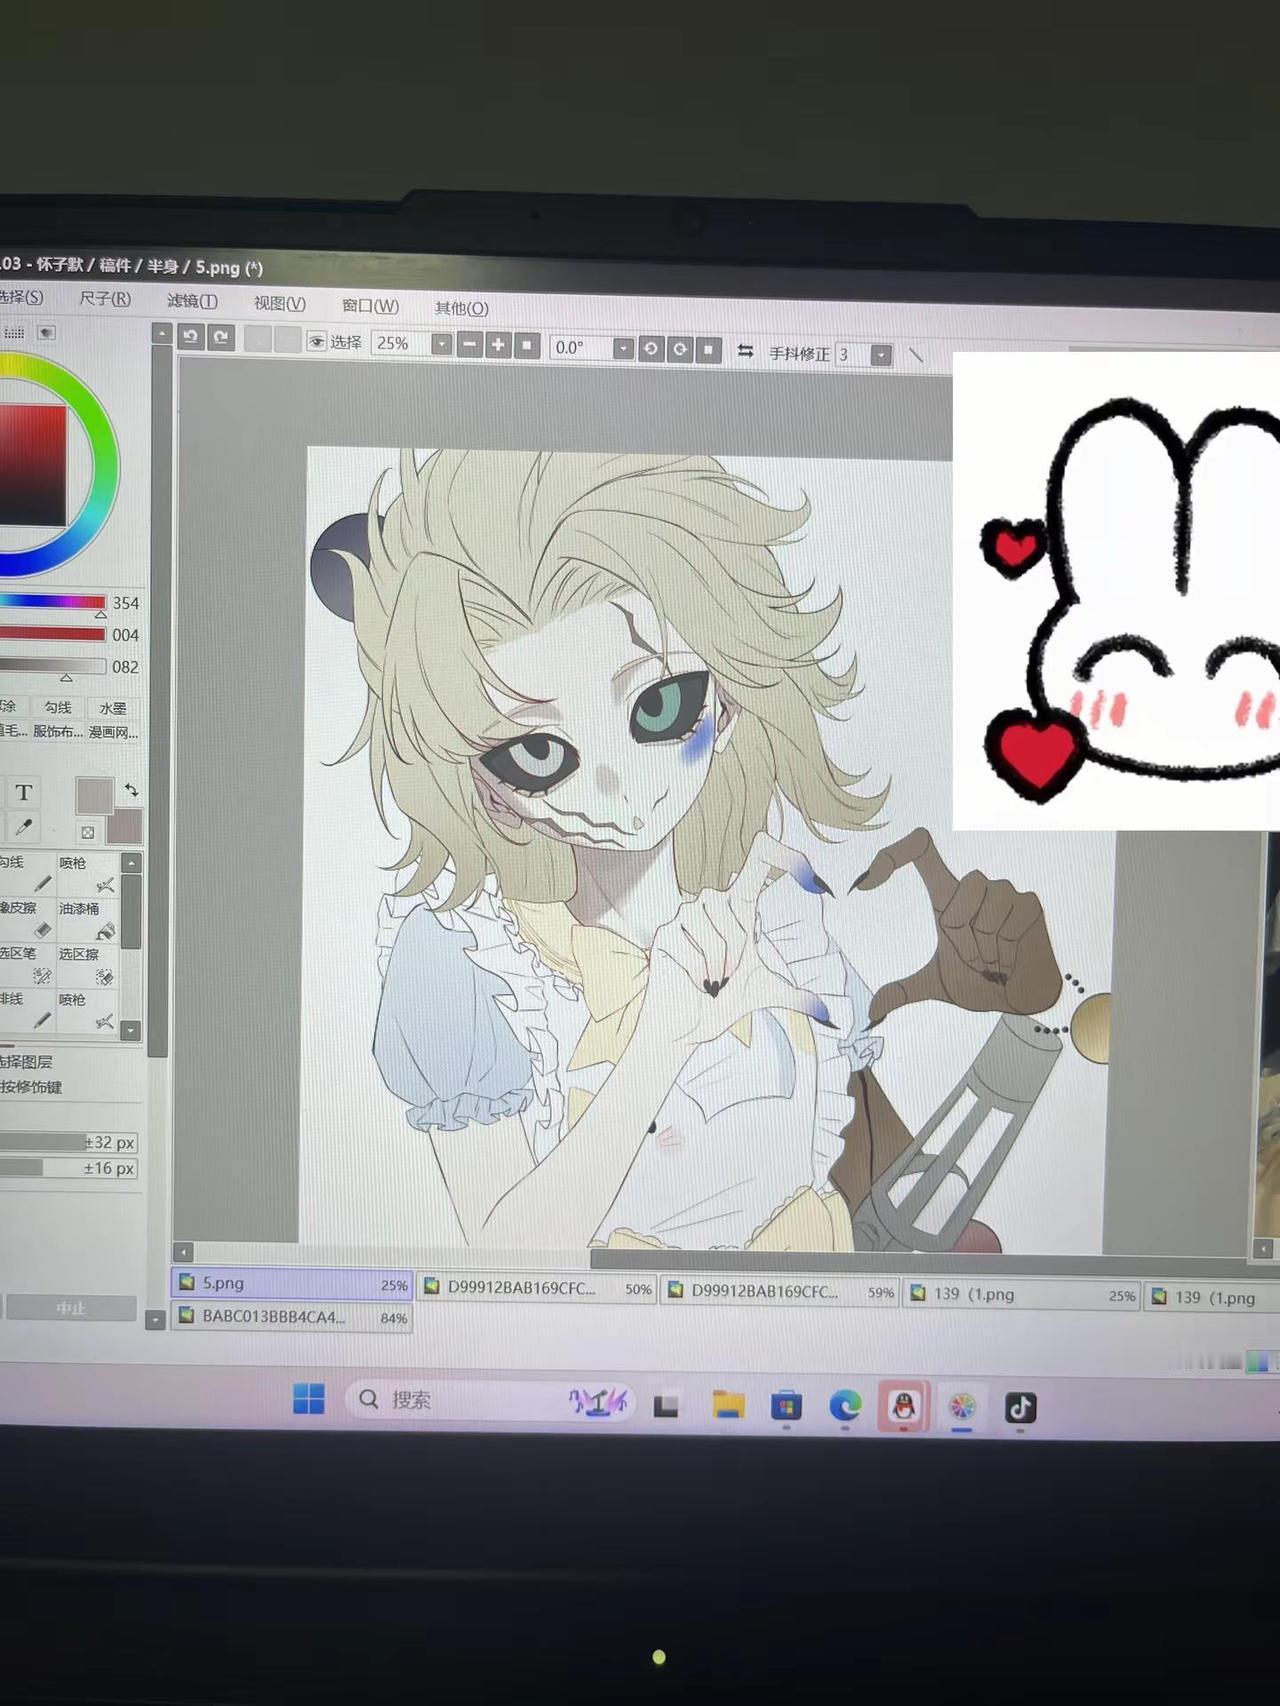Select the upper 喷枪 airbrush tool

coord(88,874)
